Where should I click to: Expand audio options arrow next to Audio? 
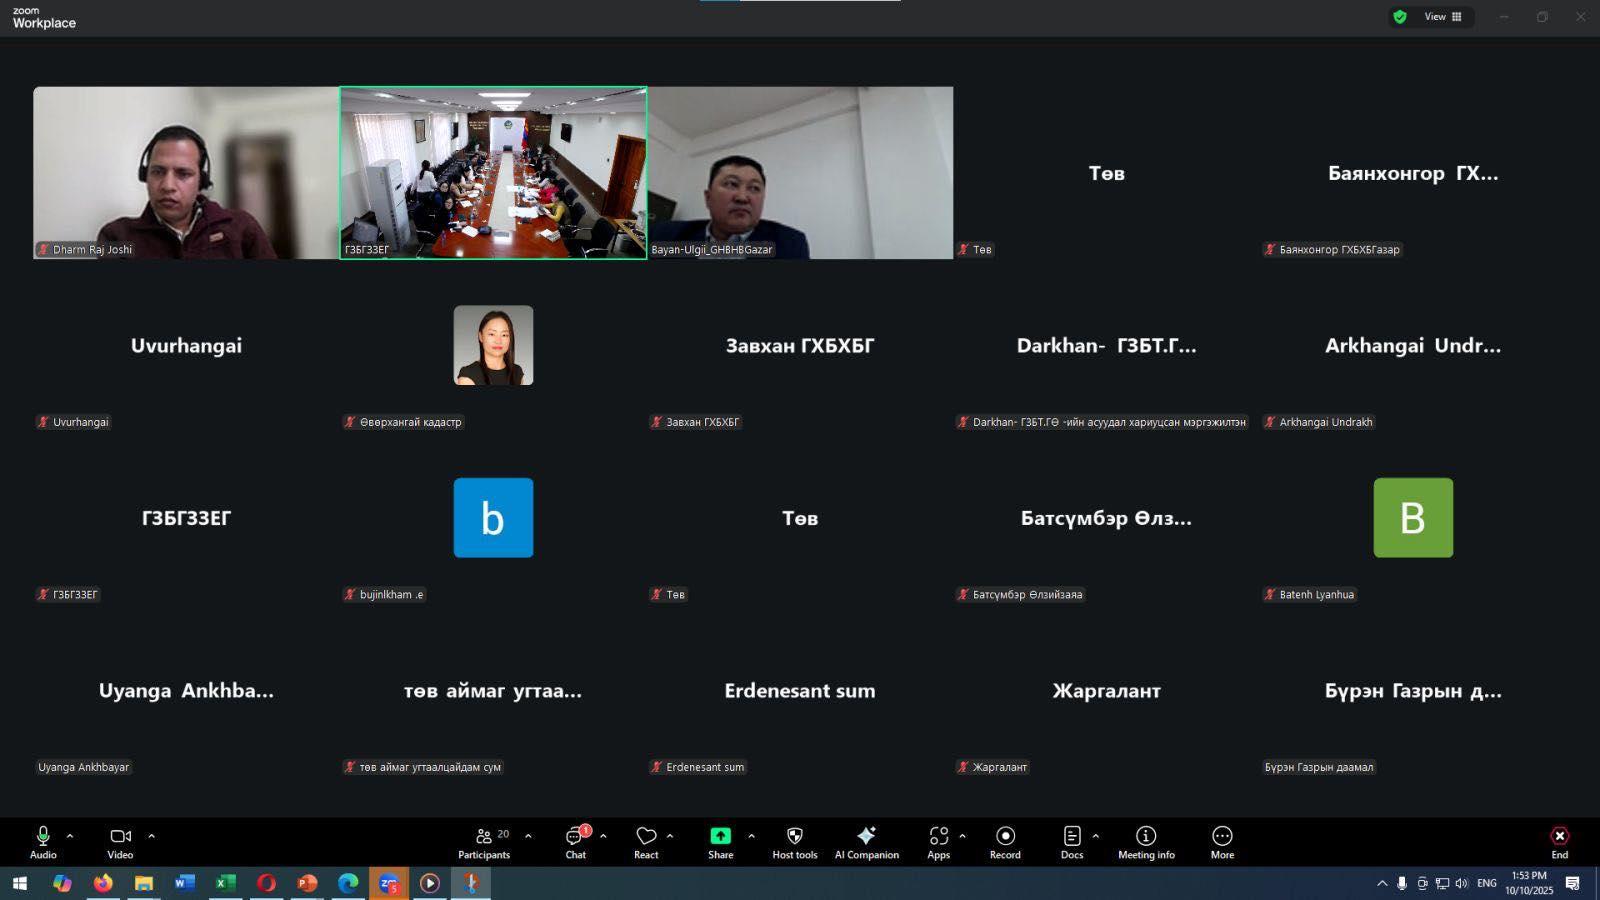70,836
